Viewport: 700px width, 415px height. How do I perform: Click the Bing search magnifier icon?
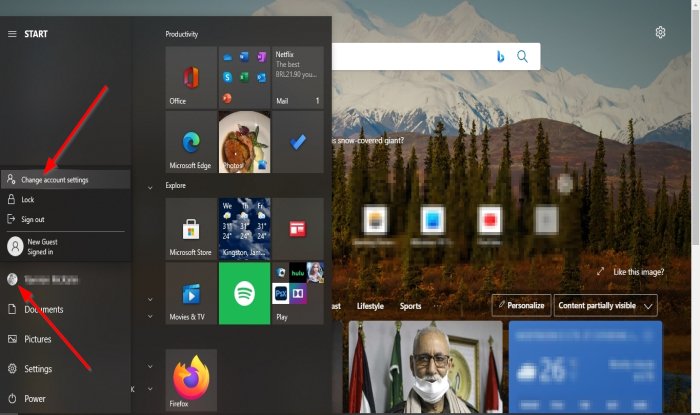(x=522, y=57)
